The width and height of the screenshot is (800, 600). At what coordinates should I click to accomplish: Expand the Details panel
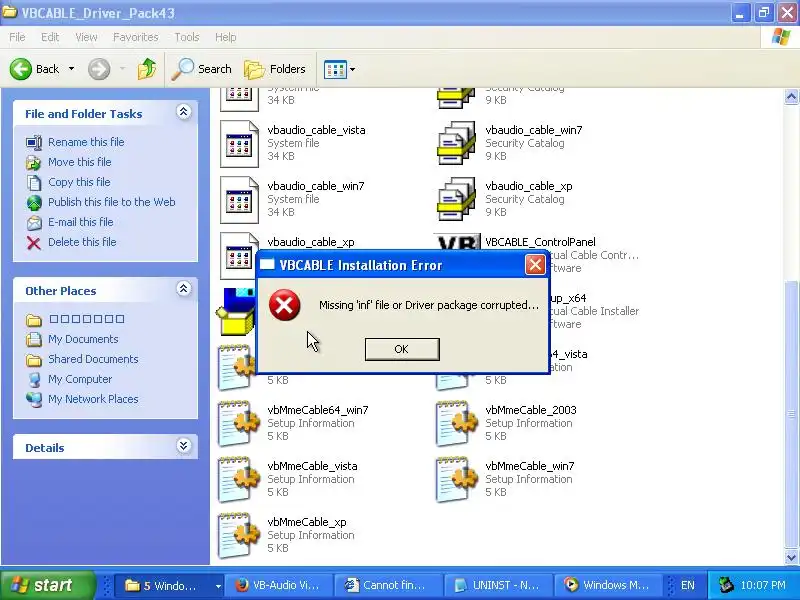pyautogui.click(x=184, y=446)
